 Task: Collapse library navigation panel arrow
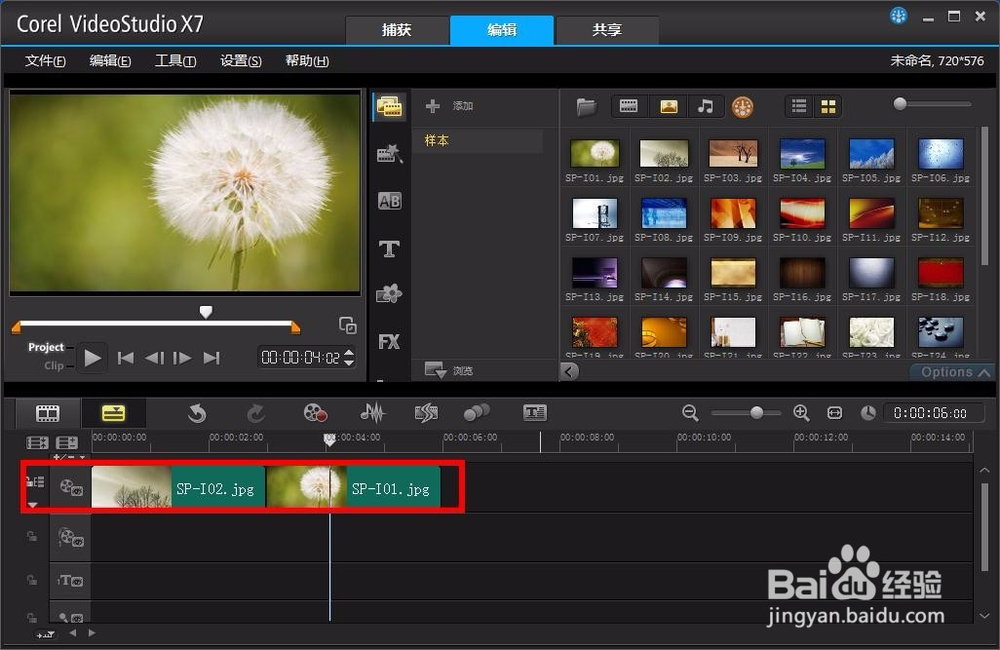point(570,371)
